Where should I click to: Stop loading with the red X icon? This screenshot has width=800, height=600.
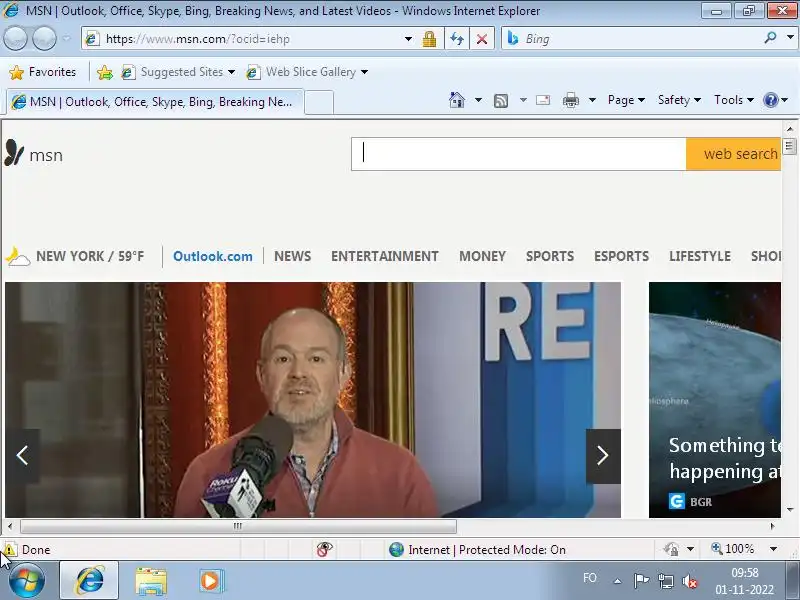pos(481,39)
